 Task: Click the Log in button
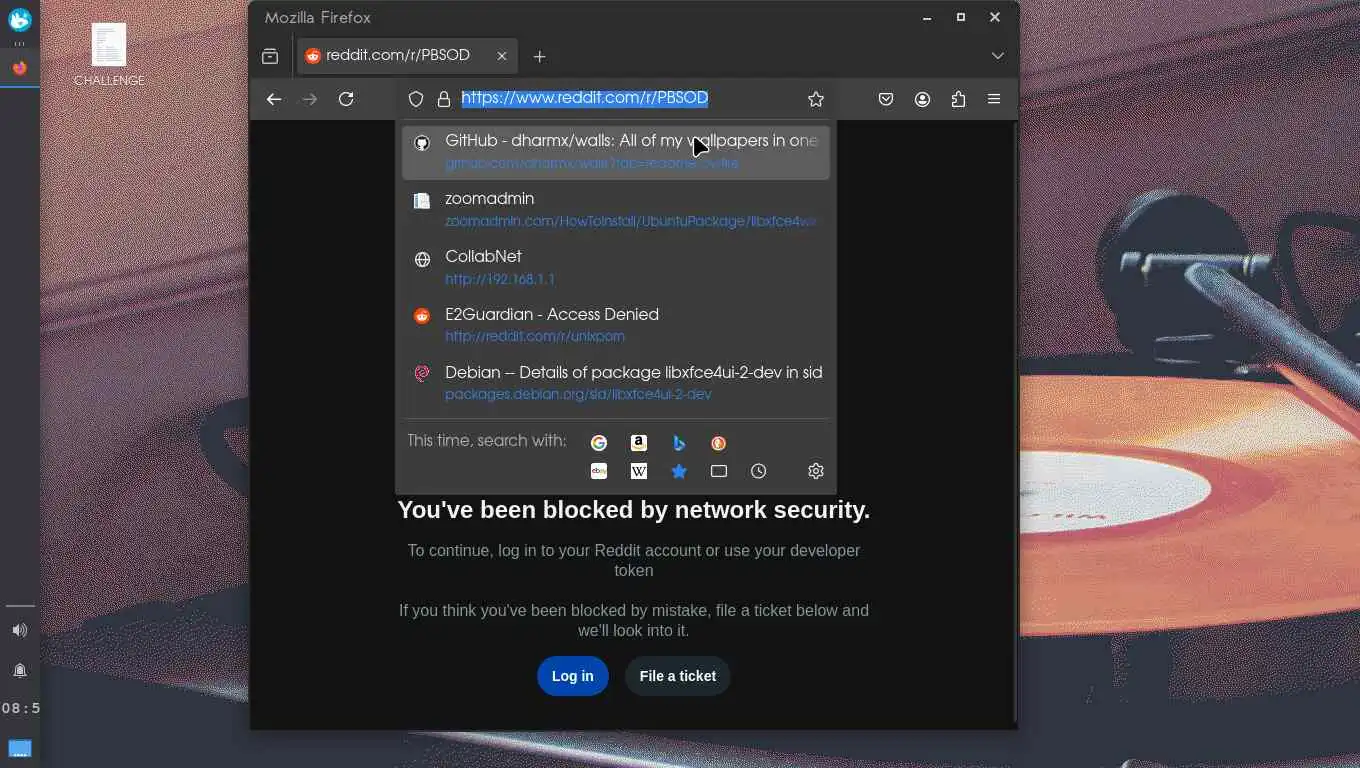[573, 676]
